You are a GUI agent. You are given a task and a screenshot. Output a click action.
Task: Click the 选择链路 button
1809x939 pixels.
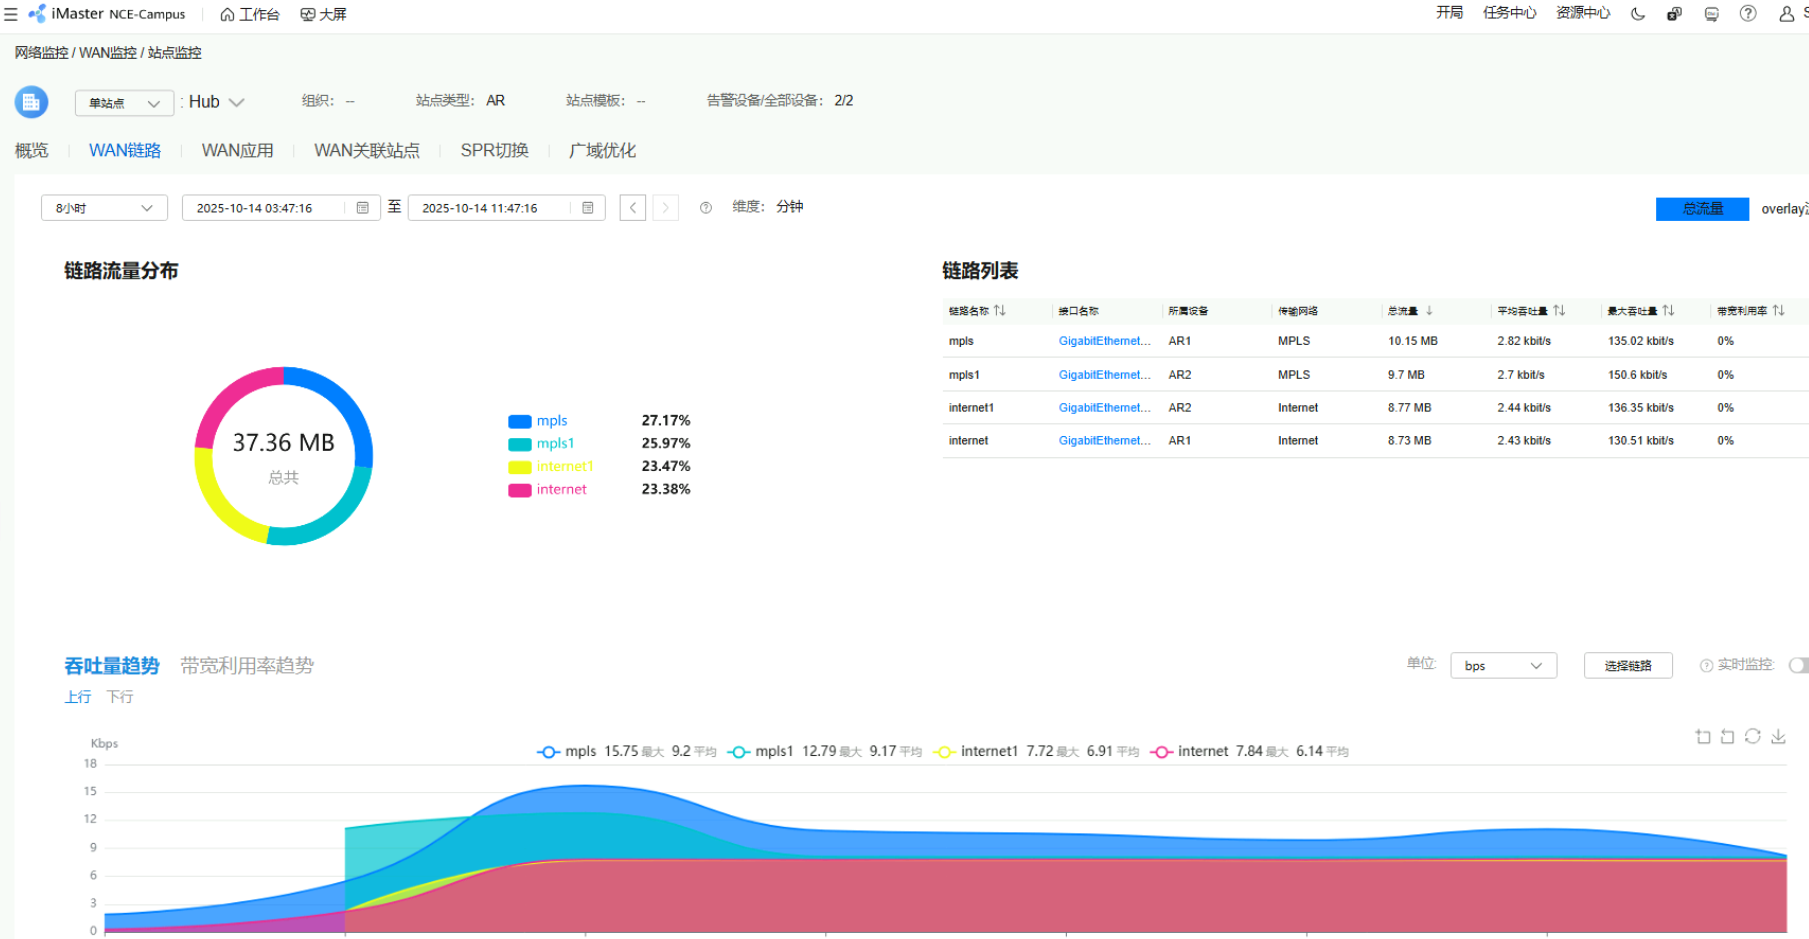(1627, 666)
